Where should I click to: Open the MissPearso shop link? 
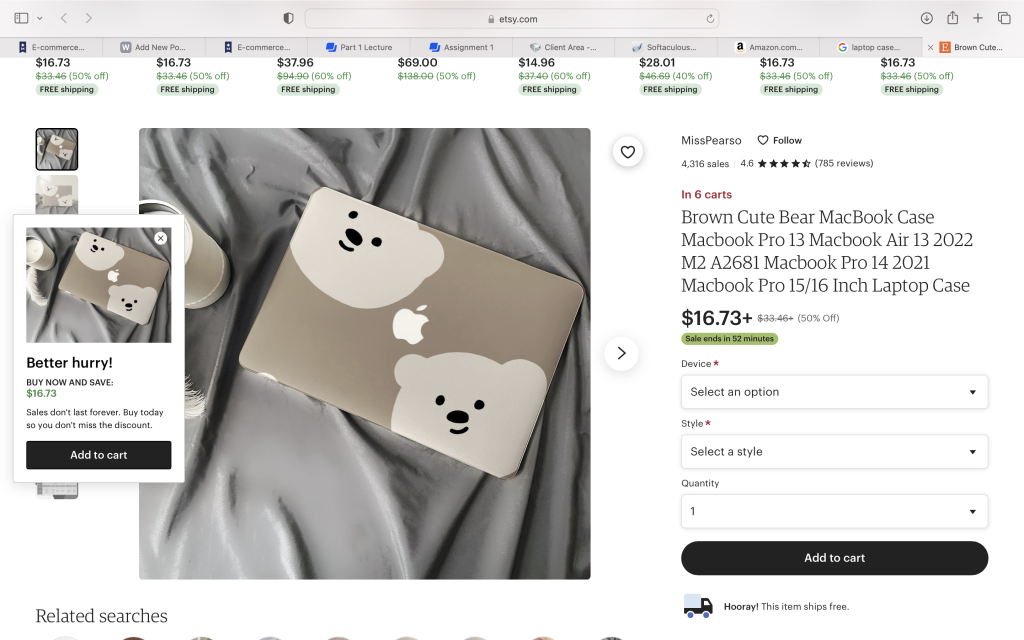[x=711, y=141]
